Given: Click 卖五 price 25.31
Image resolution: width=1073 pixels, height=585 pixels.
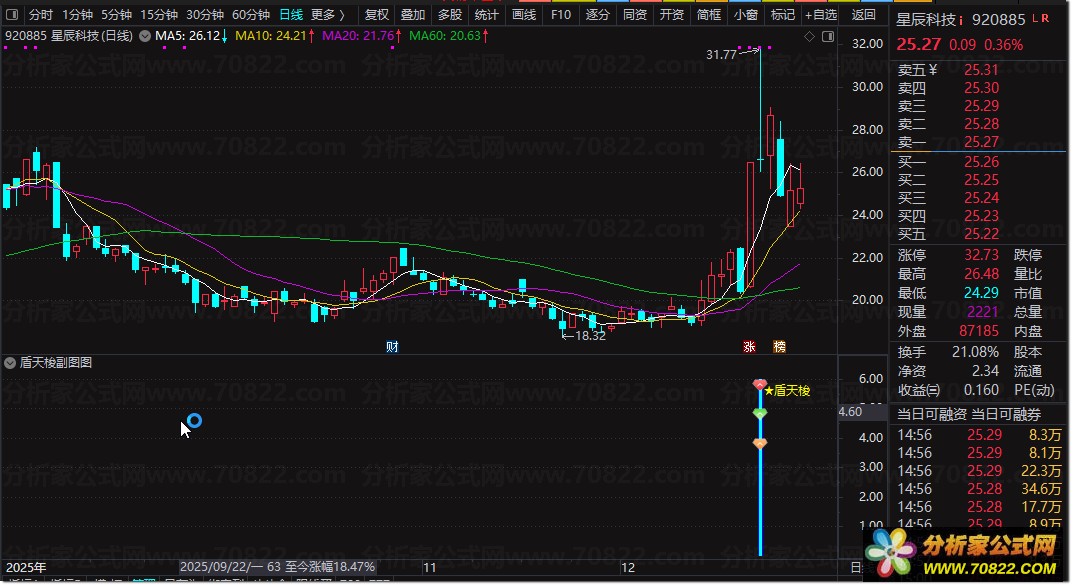Looking at the screenshot, I should coord(981,70).
